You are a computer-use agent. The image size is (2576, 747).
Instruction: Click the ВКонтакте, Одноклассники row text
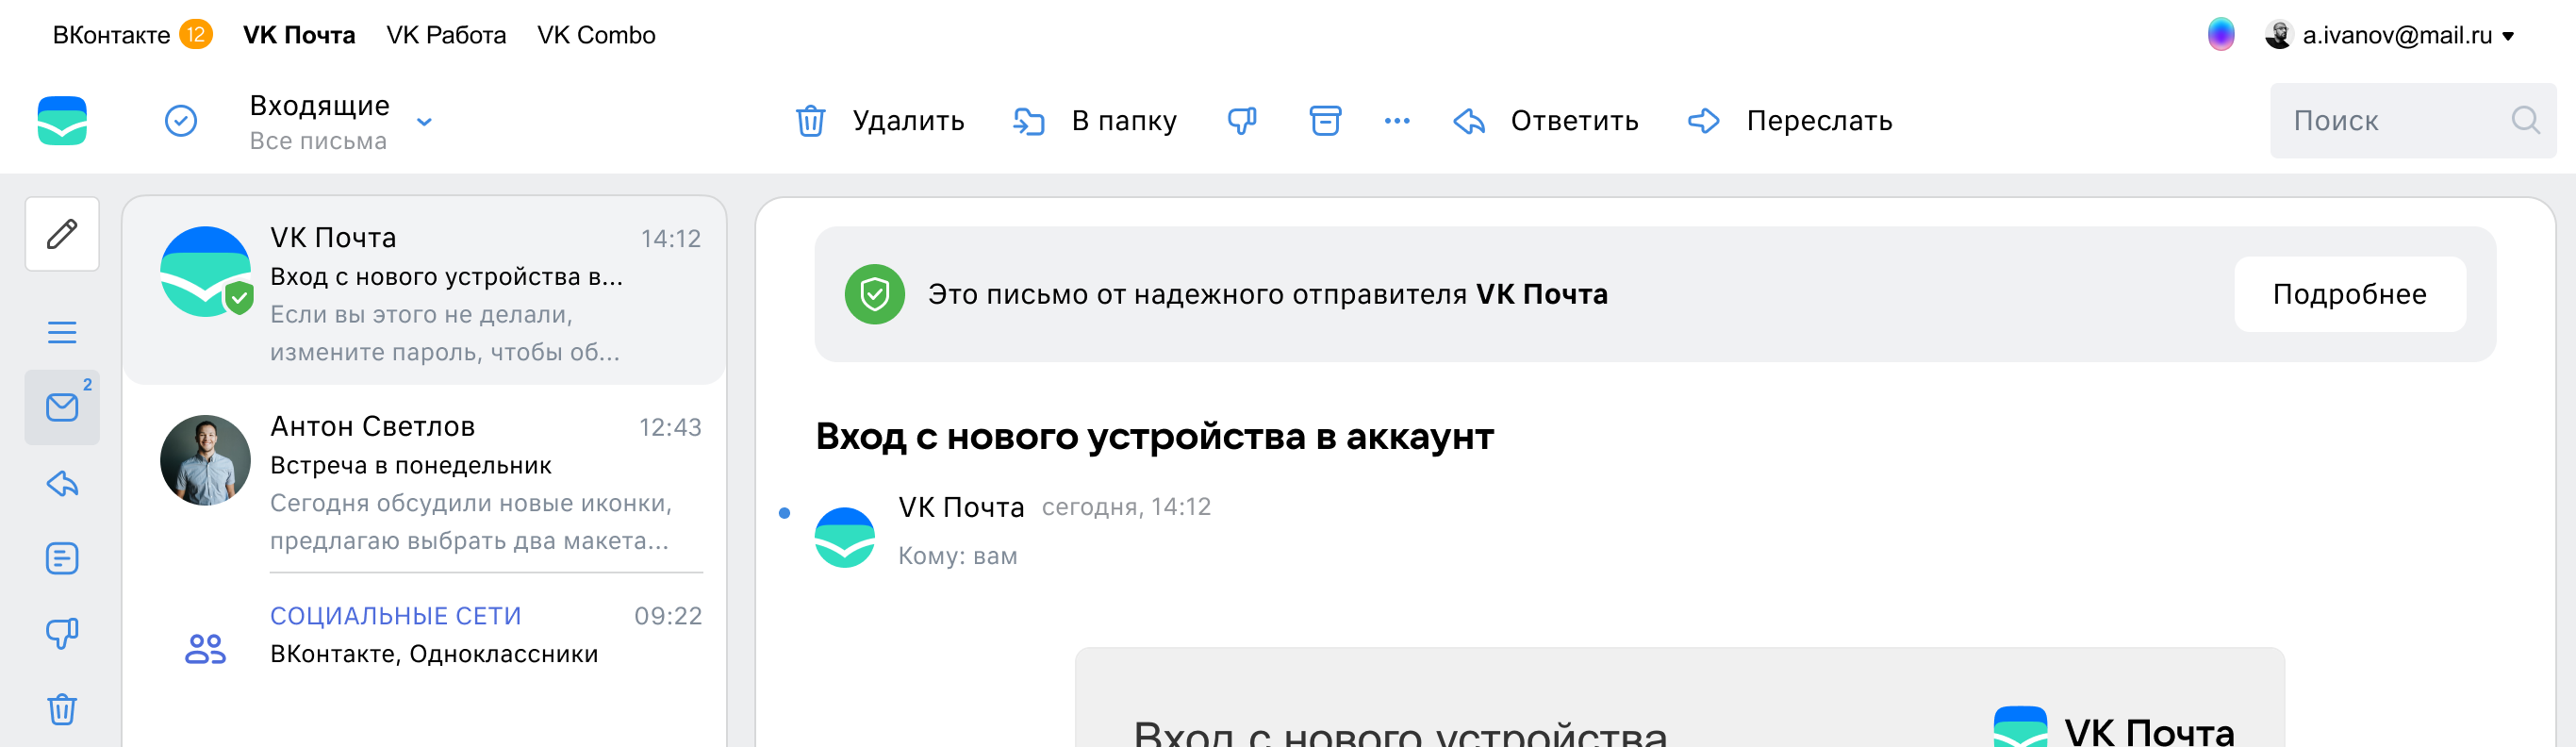pyautogui.click(x=434, y=654)
